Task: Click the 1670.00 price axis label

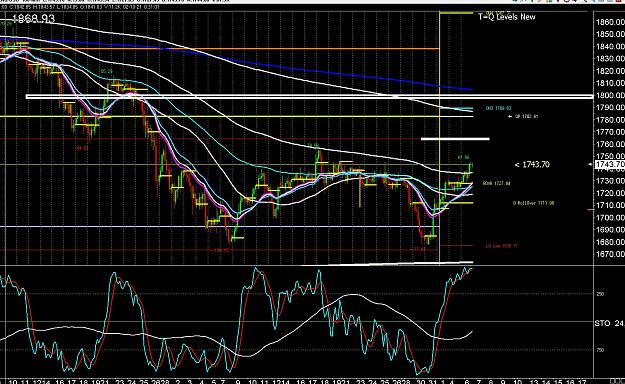Action: pos(610,254)
